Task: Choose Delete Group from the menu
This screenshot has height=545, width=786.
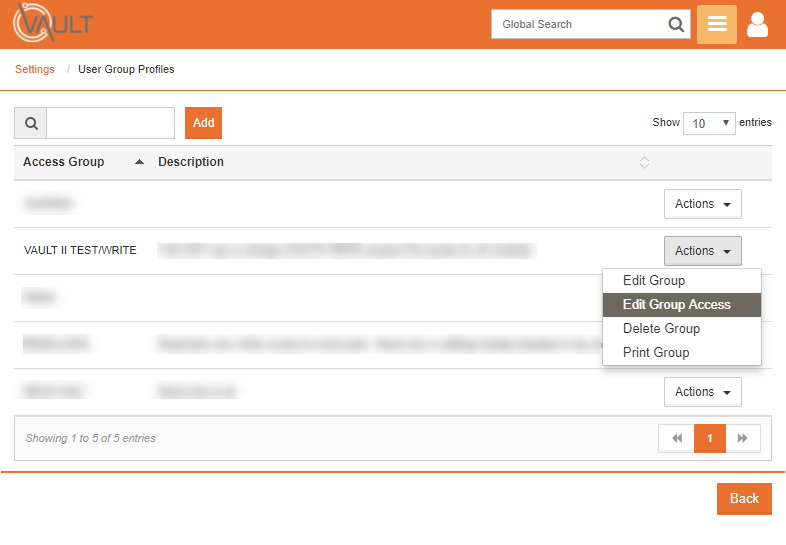Action: (682, 329)
